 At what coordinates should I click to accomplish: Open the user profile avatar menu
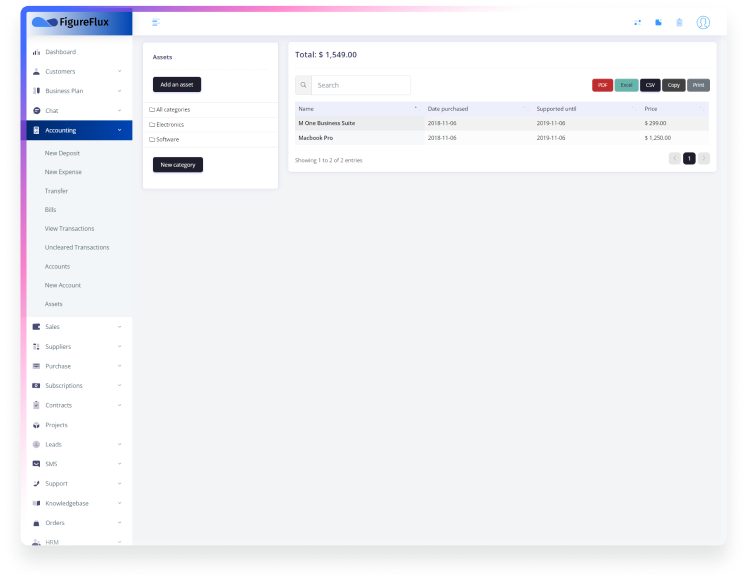tap(703, 22)
